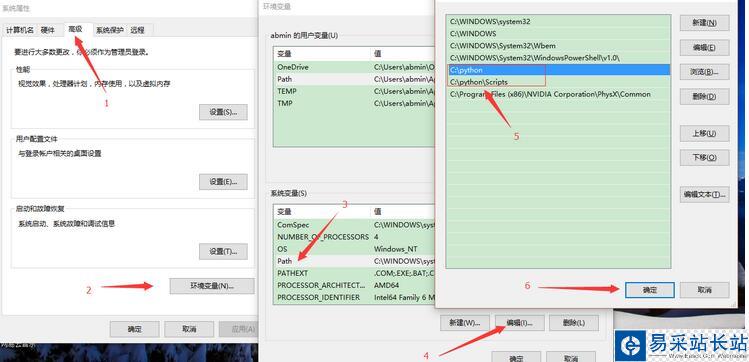Select the OneDrive user variable row

(354, 67)
